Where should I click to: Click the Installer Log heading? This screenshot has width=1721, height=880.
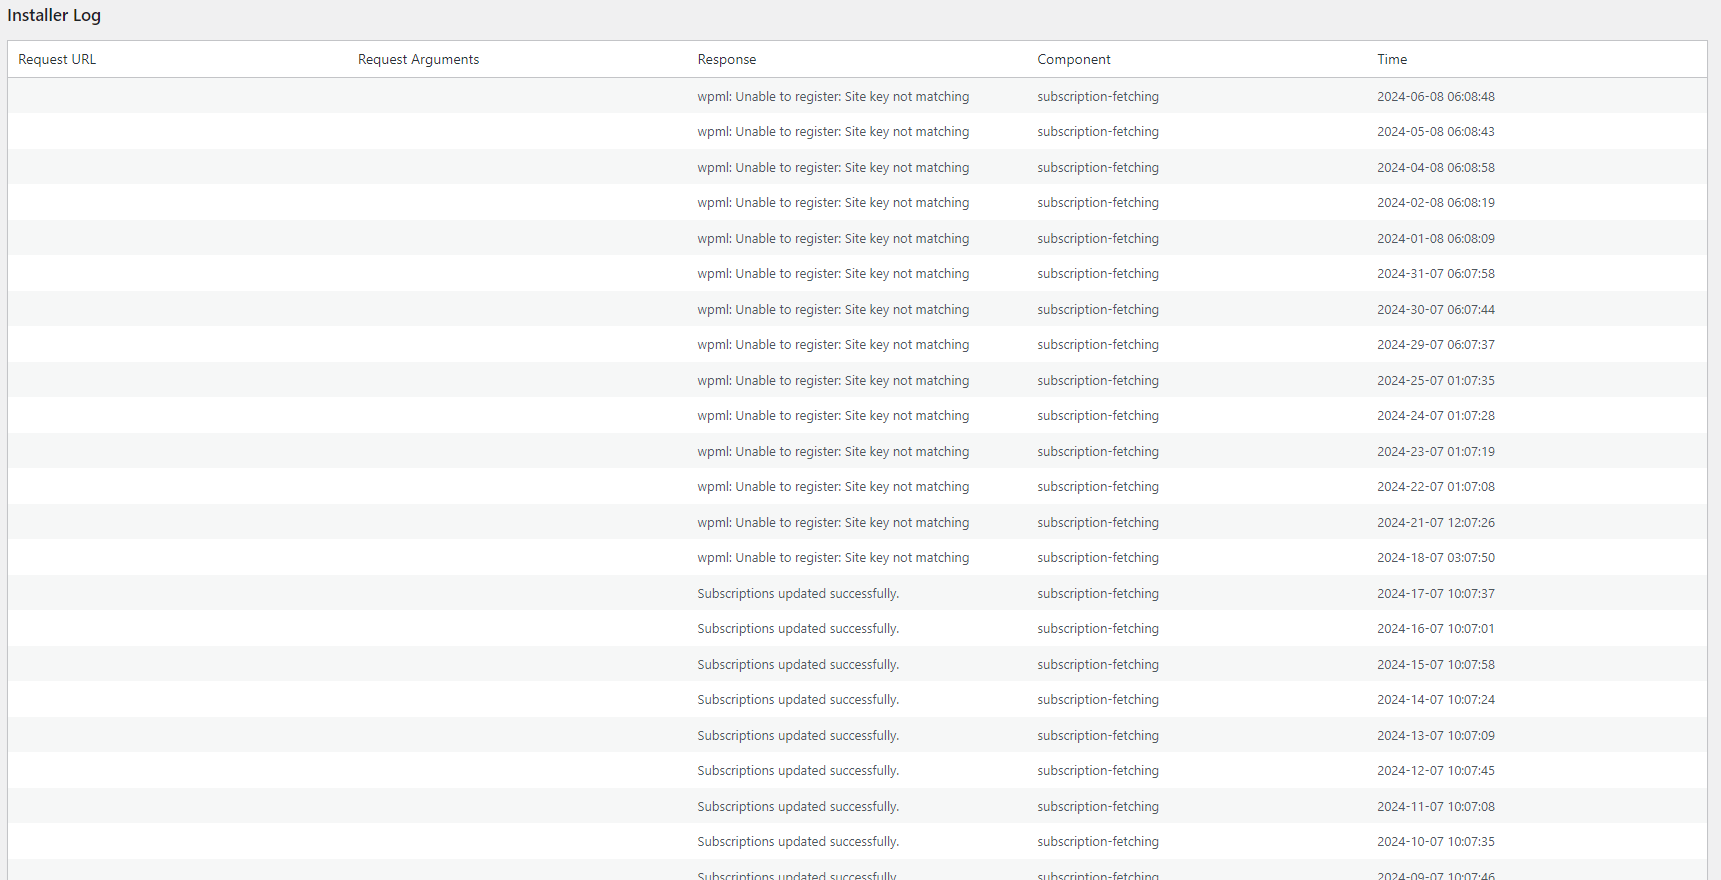click(x=54, y=16)
